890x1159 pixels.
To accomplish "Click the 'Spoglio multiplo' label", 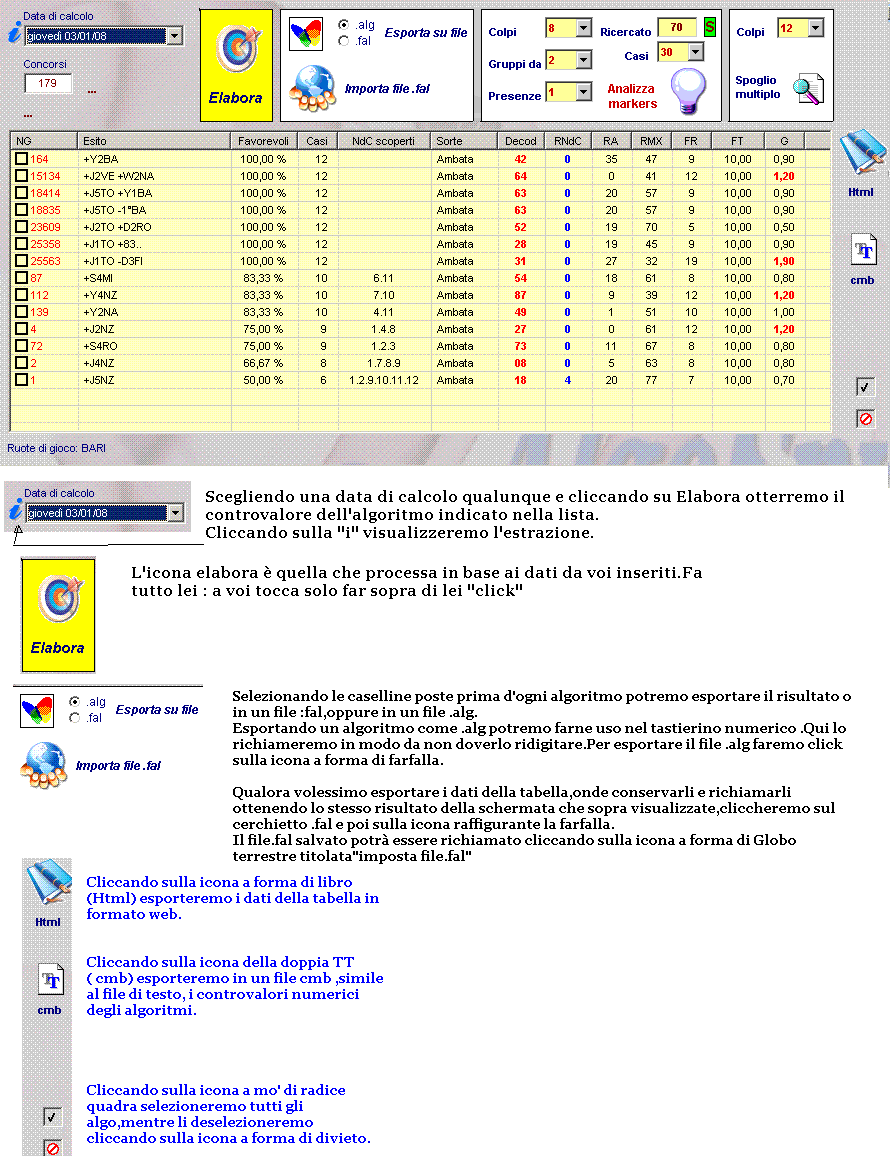I will pyautogui.click(x=758, y=87).
